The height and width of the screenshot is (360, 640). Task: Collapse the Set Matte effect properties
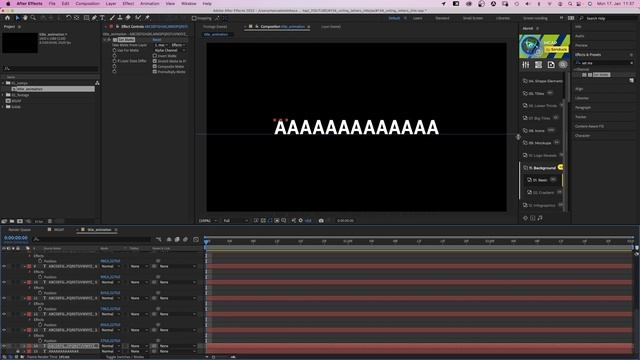point(105,40)
